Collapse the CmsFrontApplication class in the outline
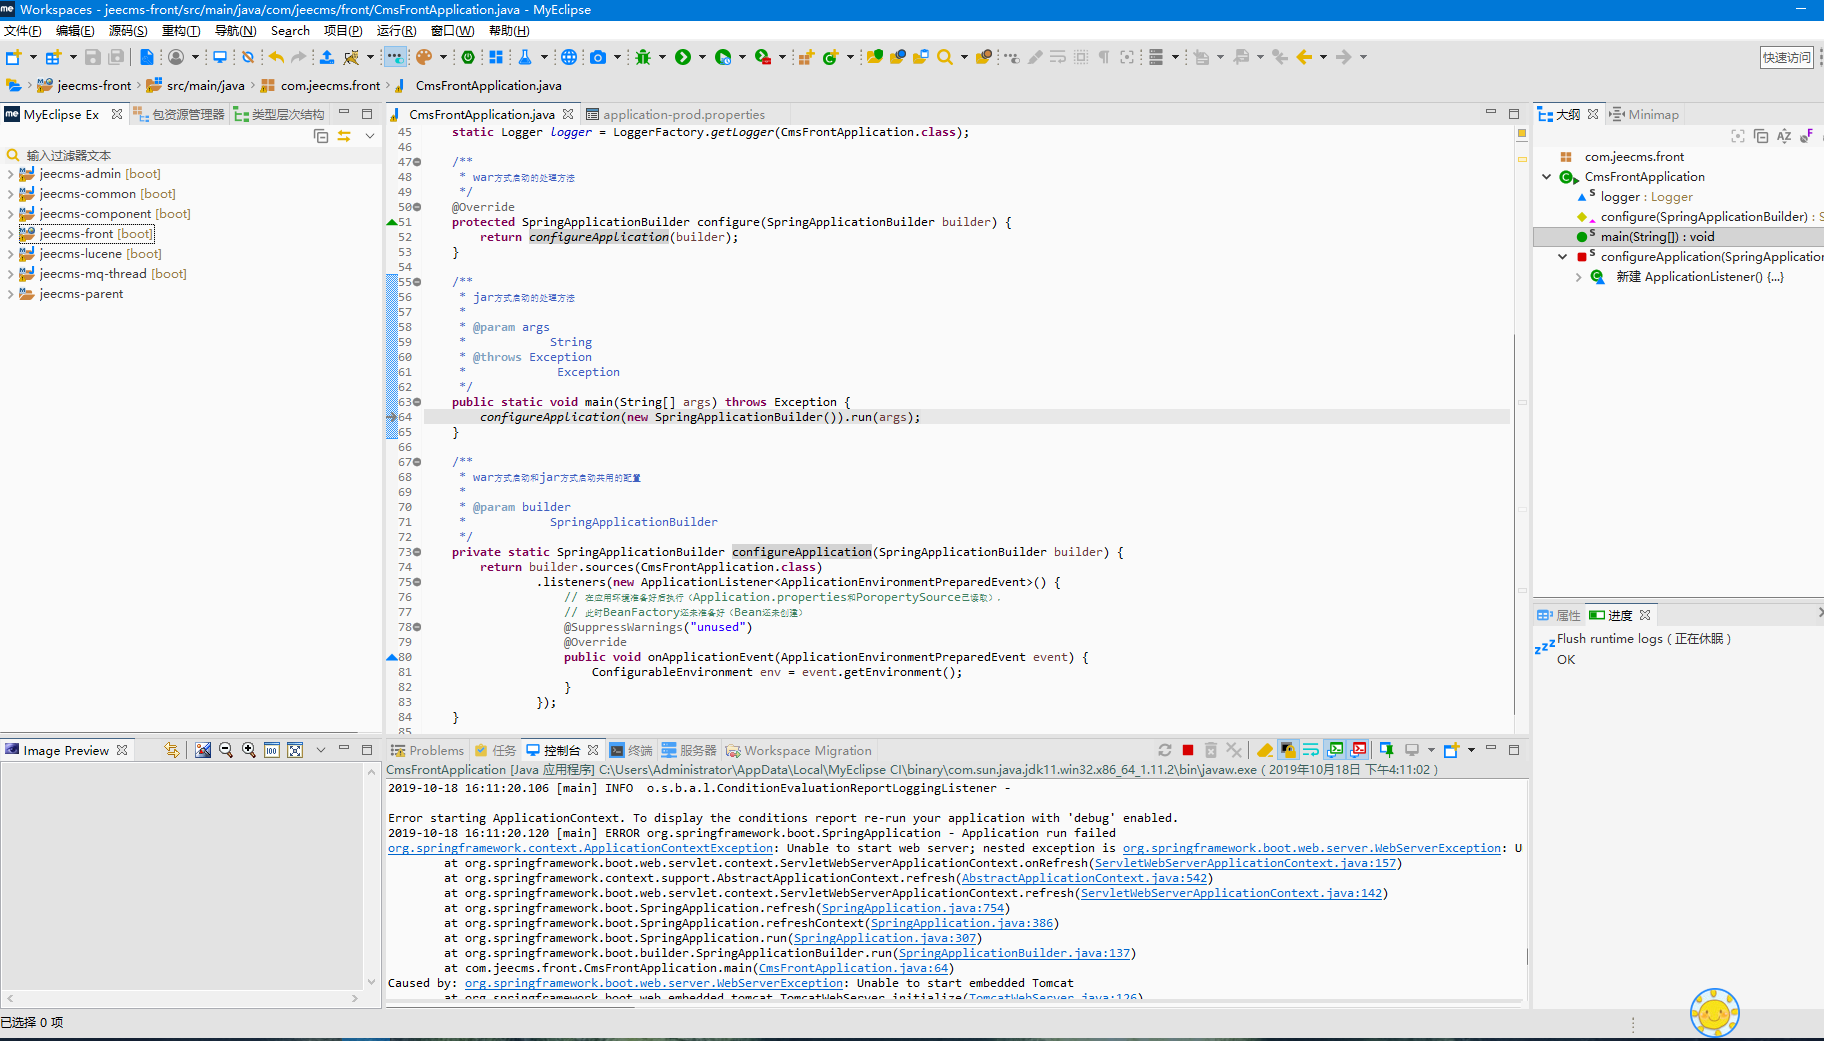Image resolution: width=1824 pixels, height=1041 pixels. (x=1547, y=177)
